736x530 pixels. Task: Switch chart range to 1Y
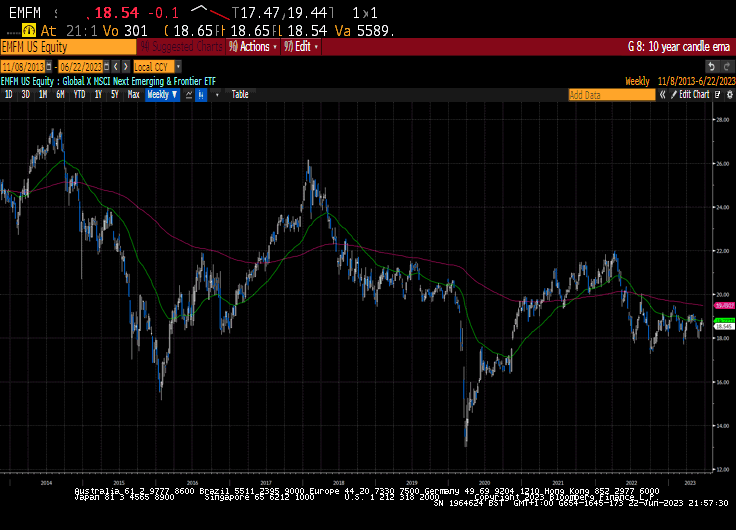click(98, 94)
